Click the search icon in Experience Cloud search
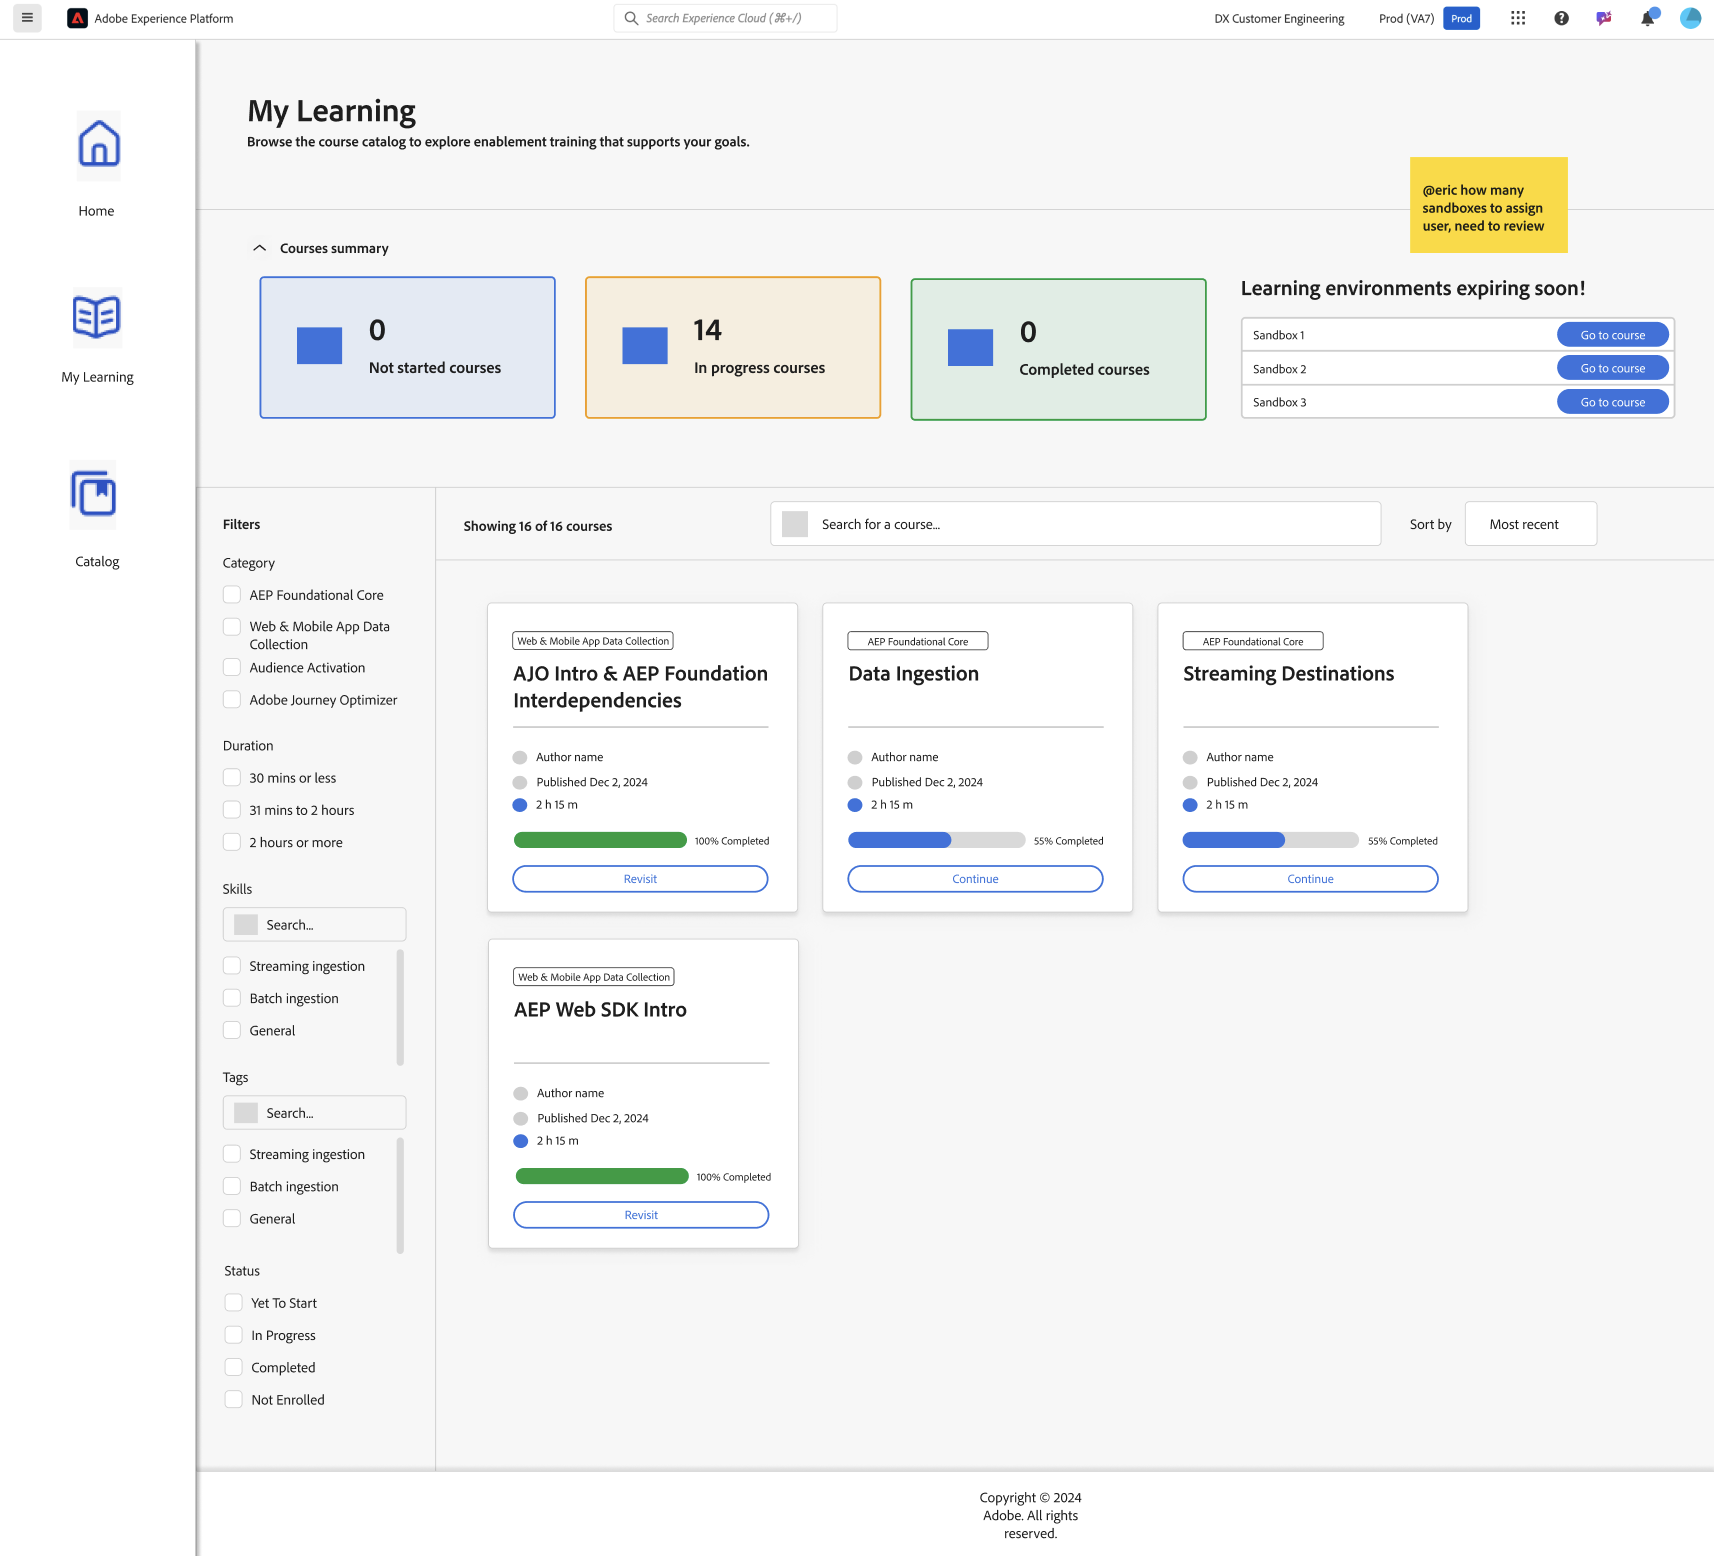The width and height of the screenshot is (1714, 1556). (631, 18)
